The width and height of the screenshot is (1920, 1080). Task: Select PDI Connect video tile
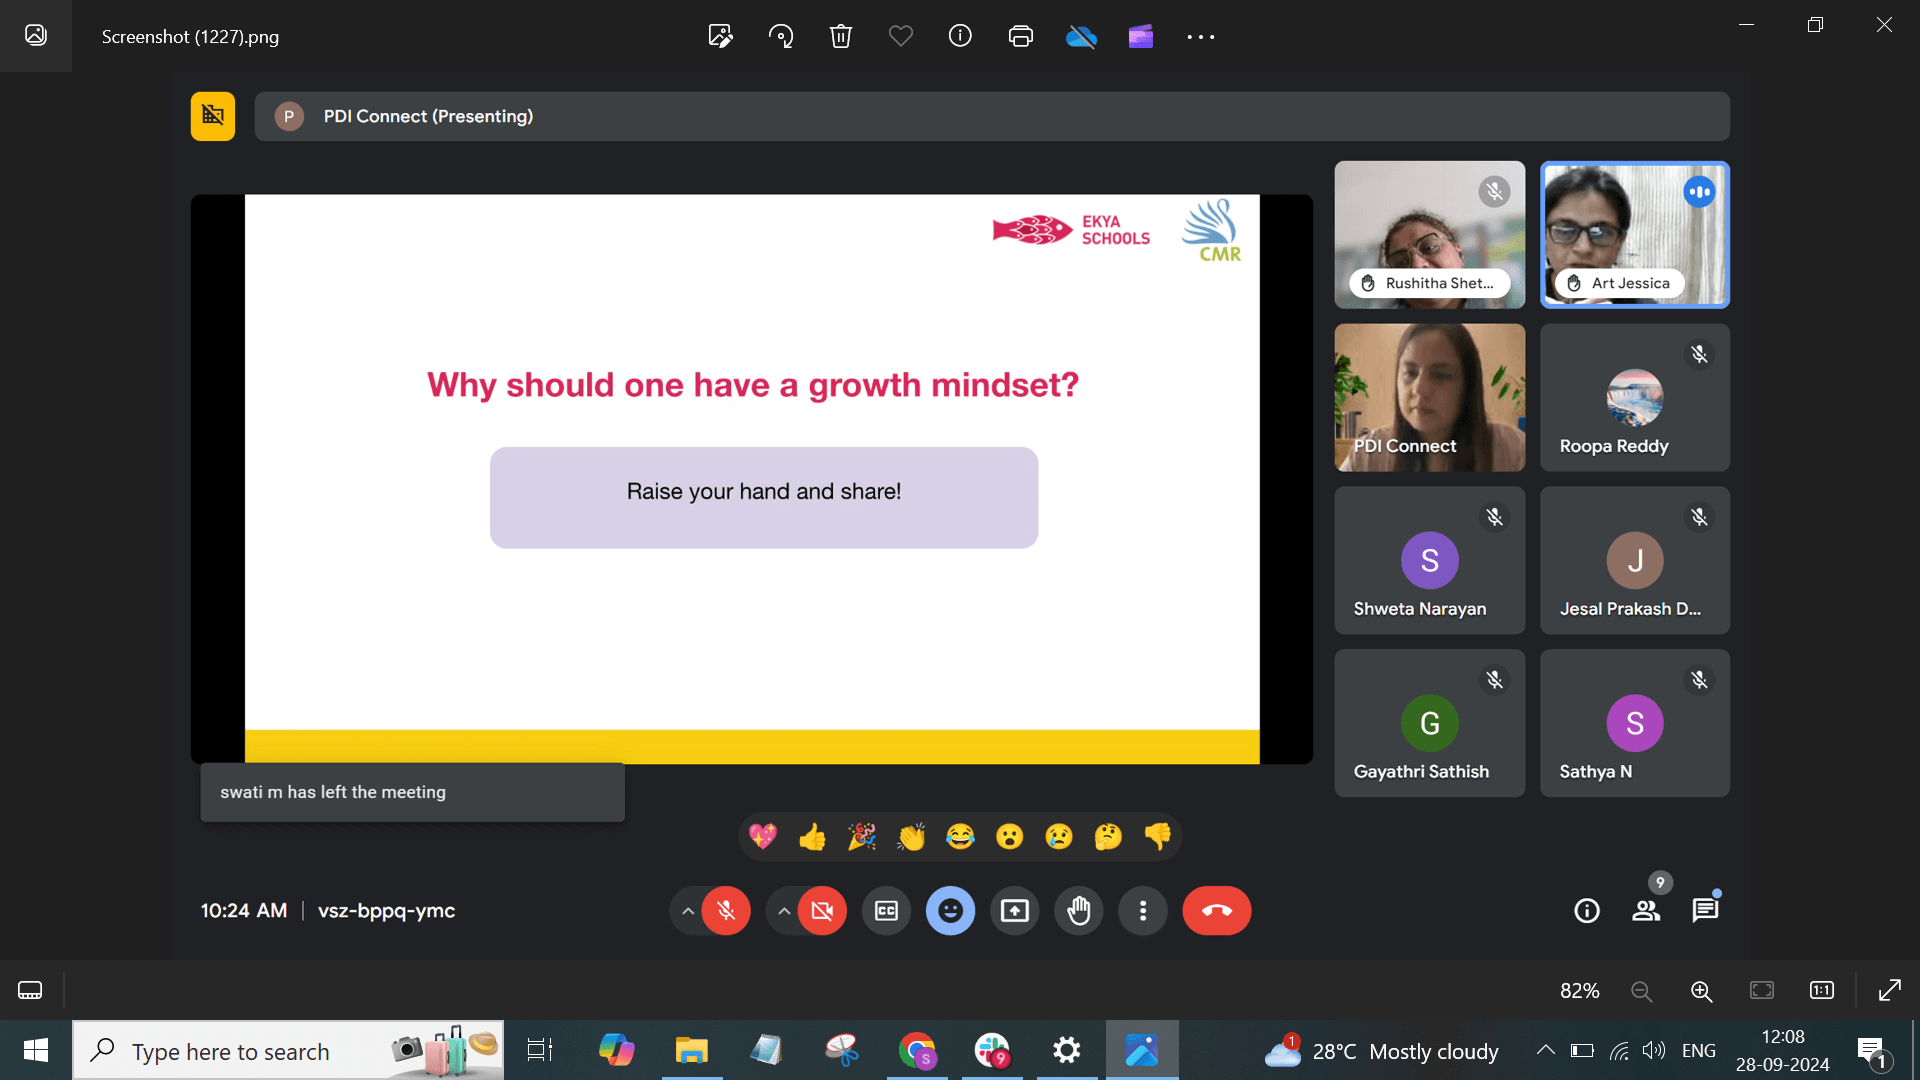pos(1430,397)
